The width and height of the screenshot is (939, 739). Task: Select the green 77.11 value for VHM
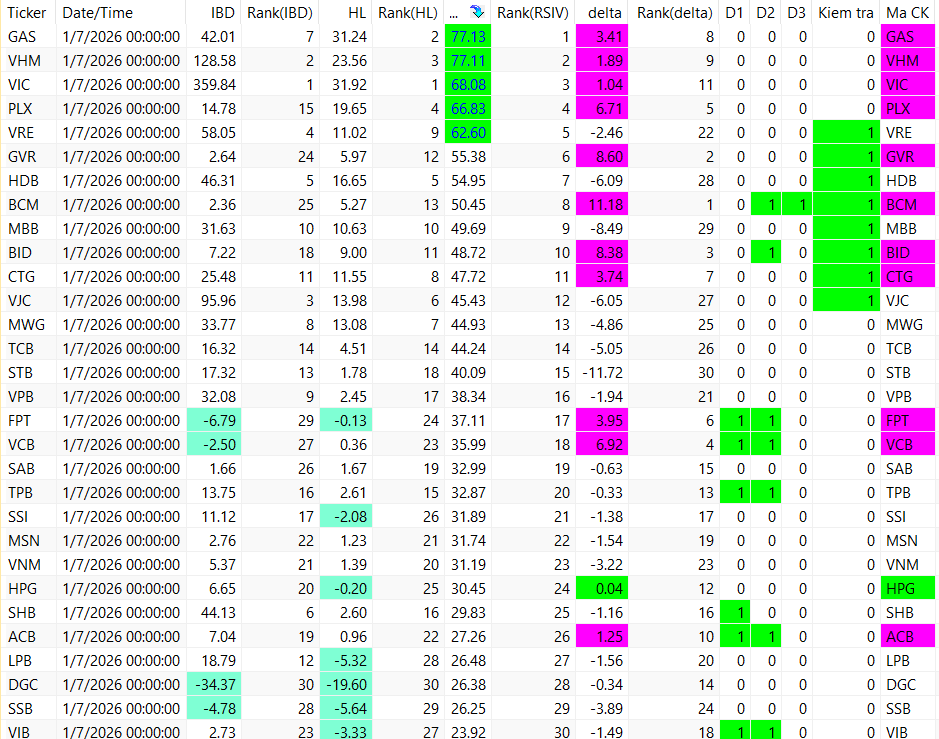(x=468, y=60)
